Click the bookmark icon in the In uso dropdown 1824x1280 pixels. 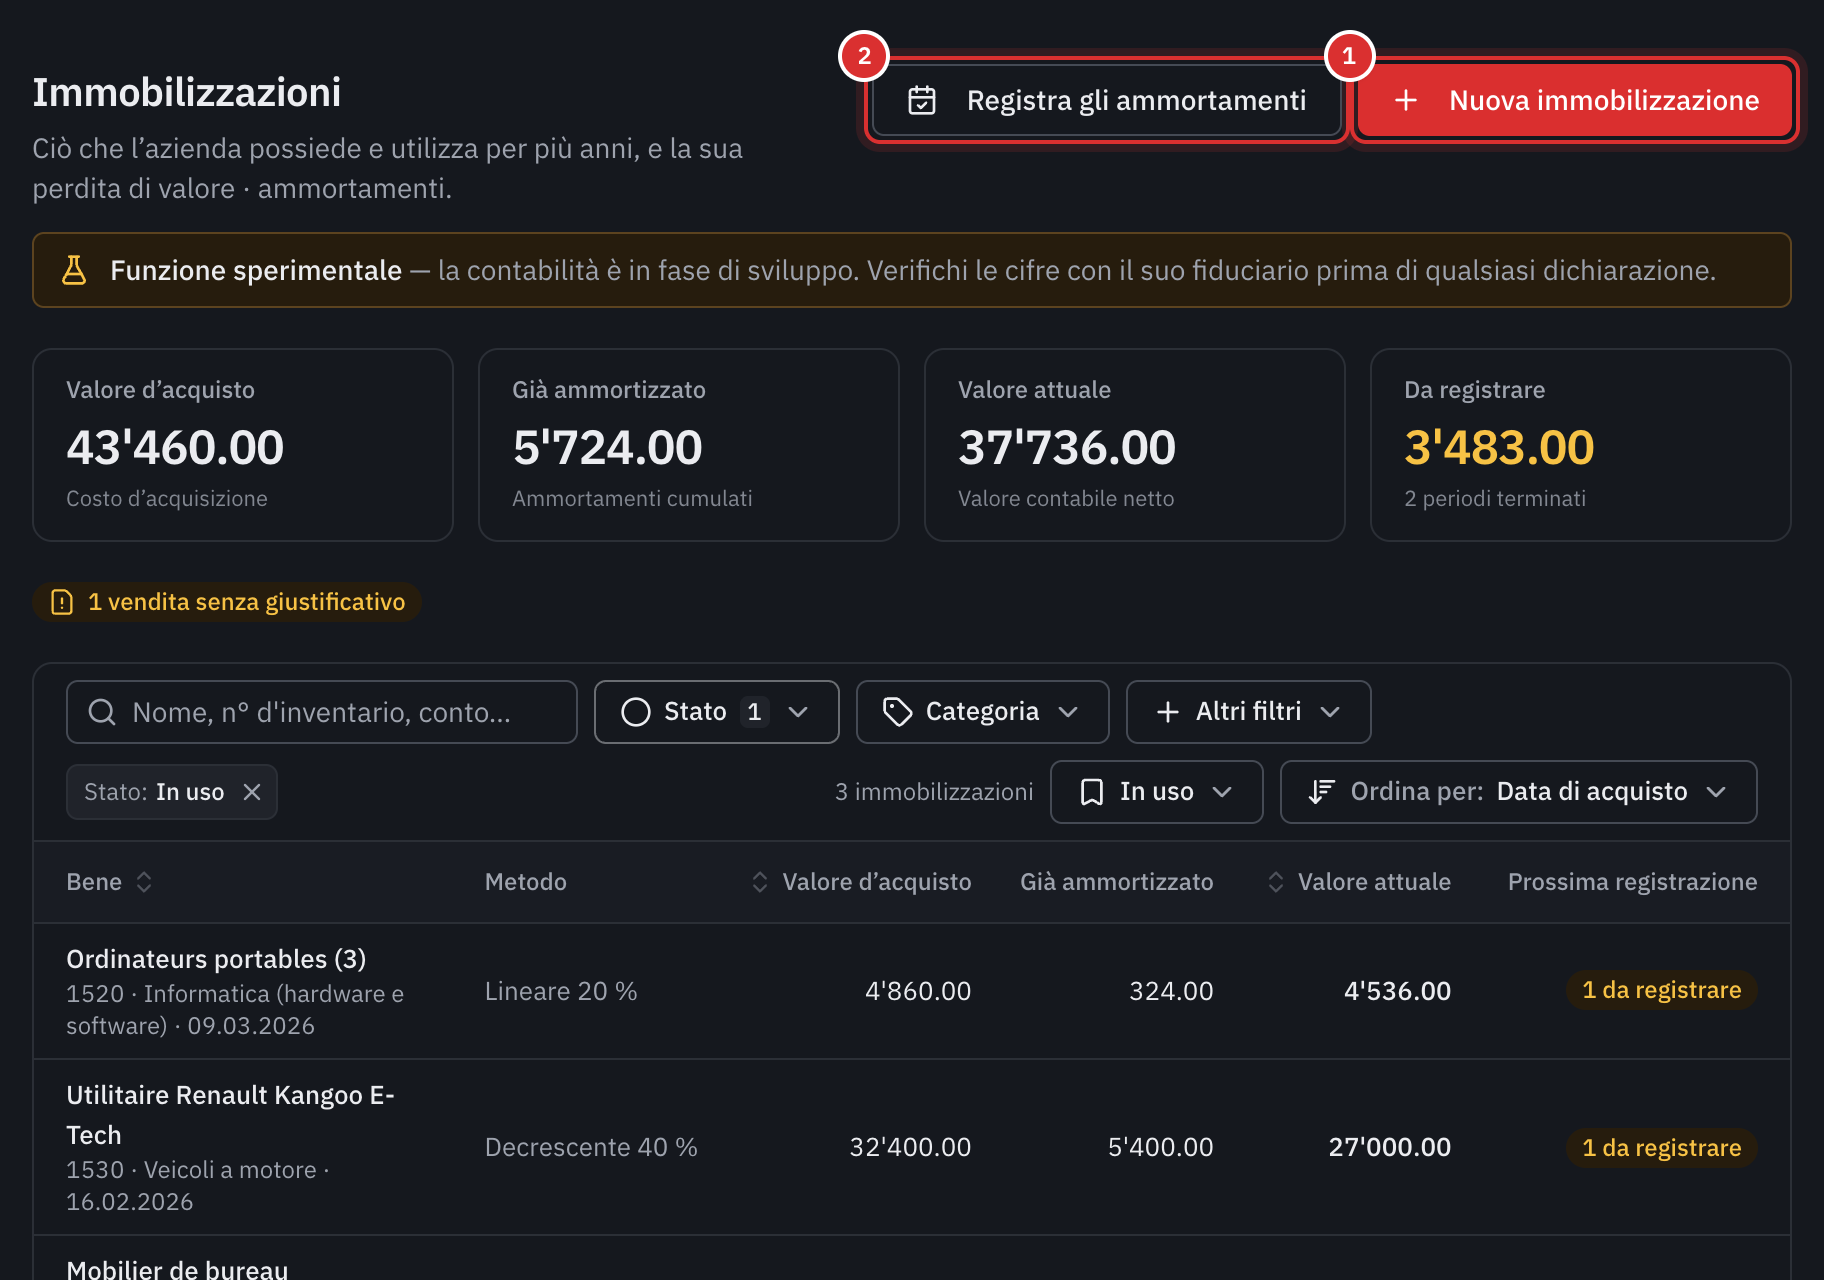tap(1092, 792)
